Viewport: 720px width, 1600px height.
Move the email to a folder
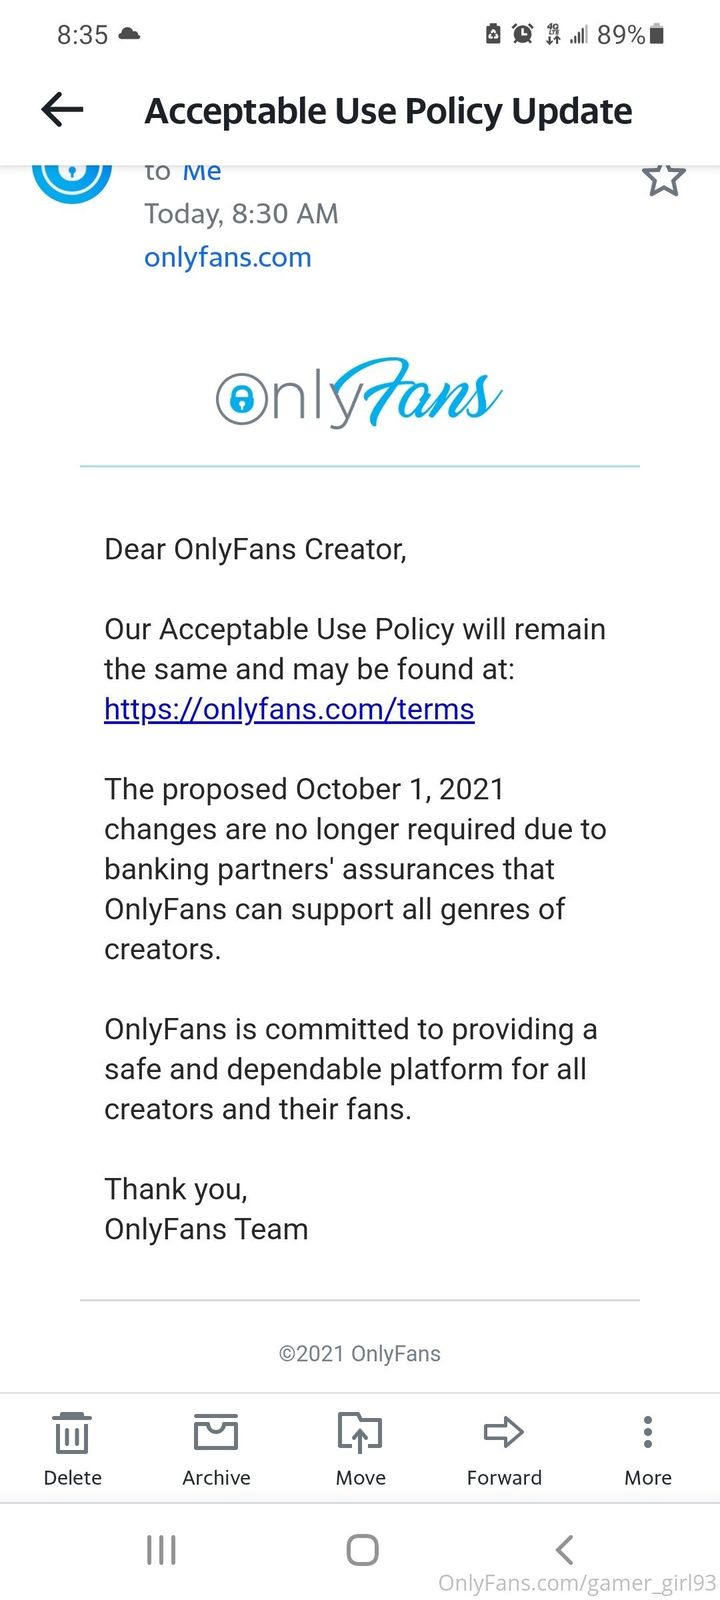360,1447
